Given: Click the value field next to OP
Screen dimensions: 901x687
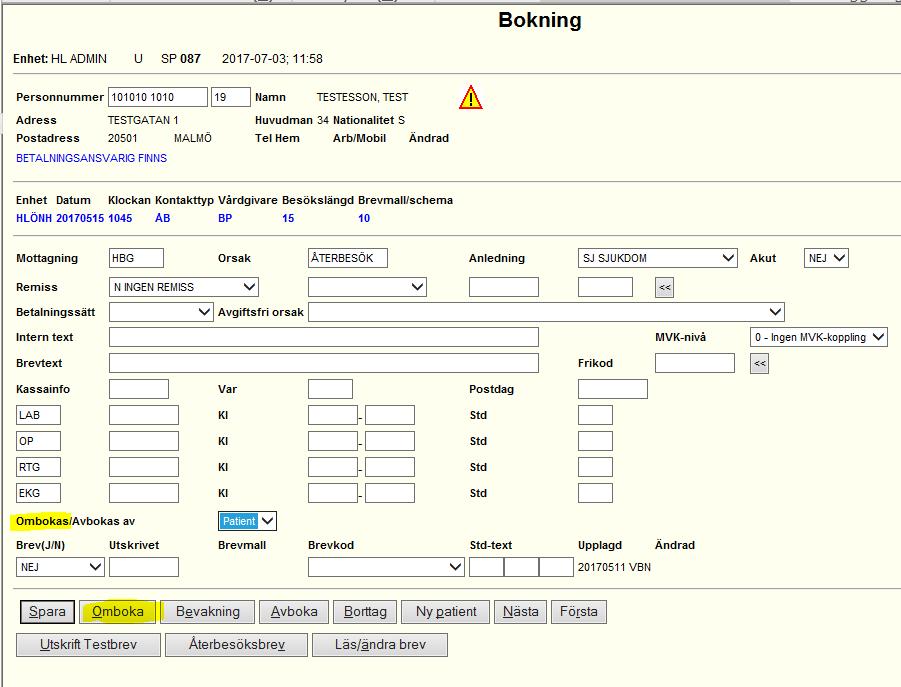Looking at the screenshot, I should tap(144, 441).
